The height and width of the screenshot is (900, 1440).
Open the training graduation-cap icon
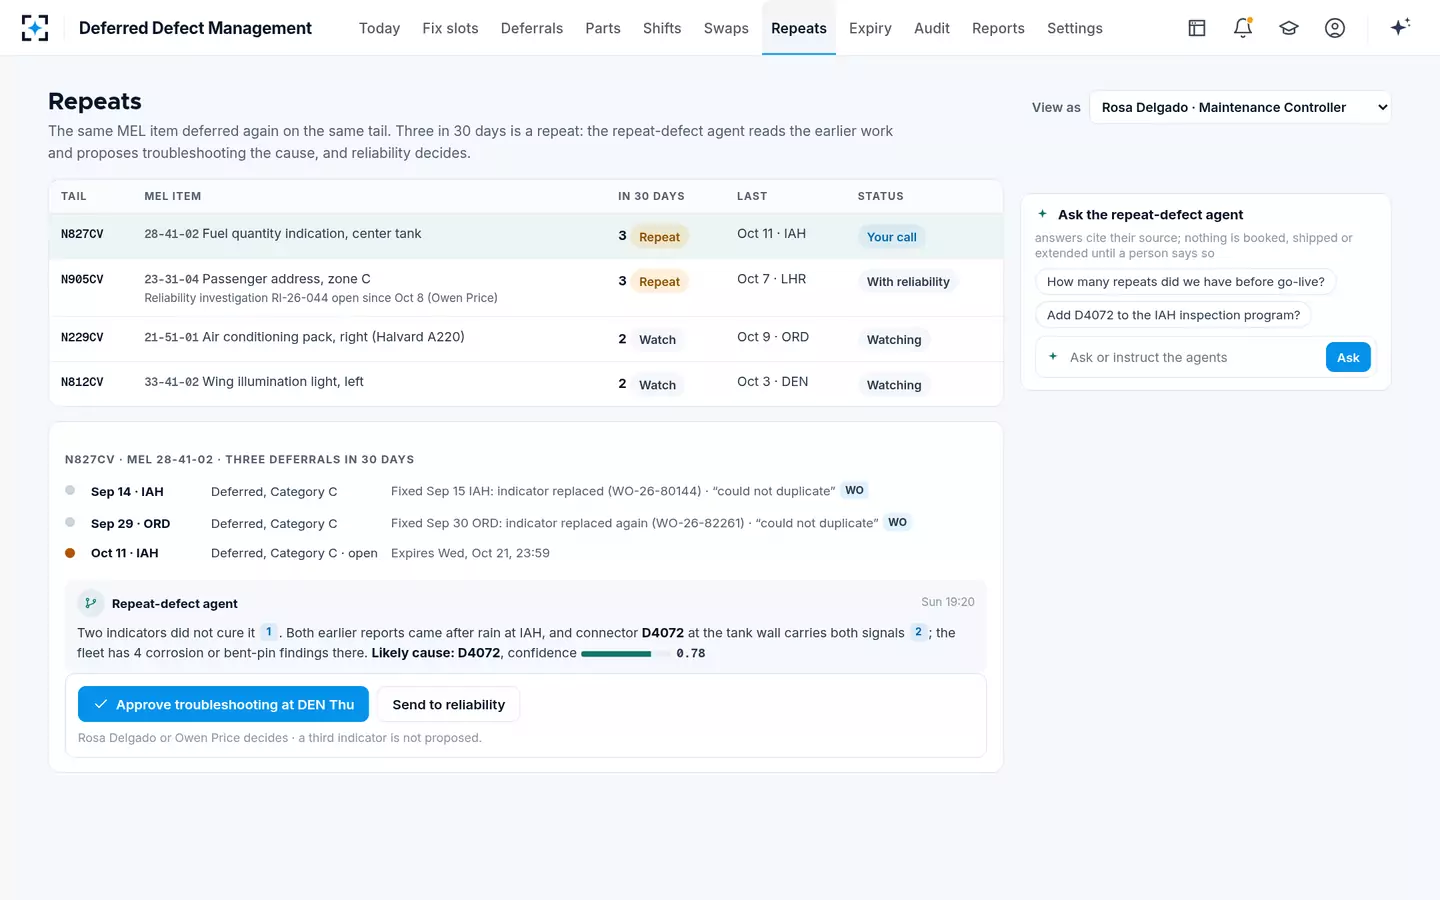[1289, 28]
